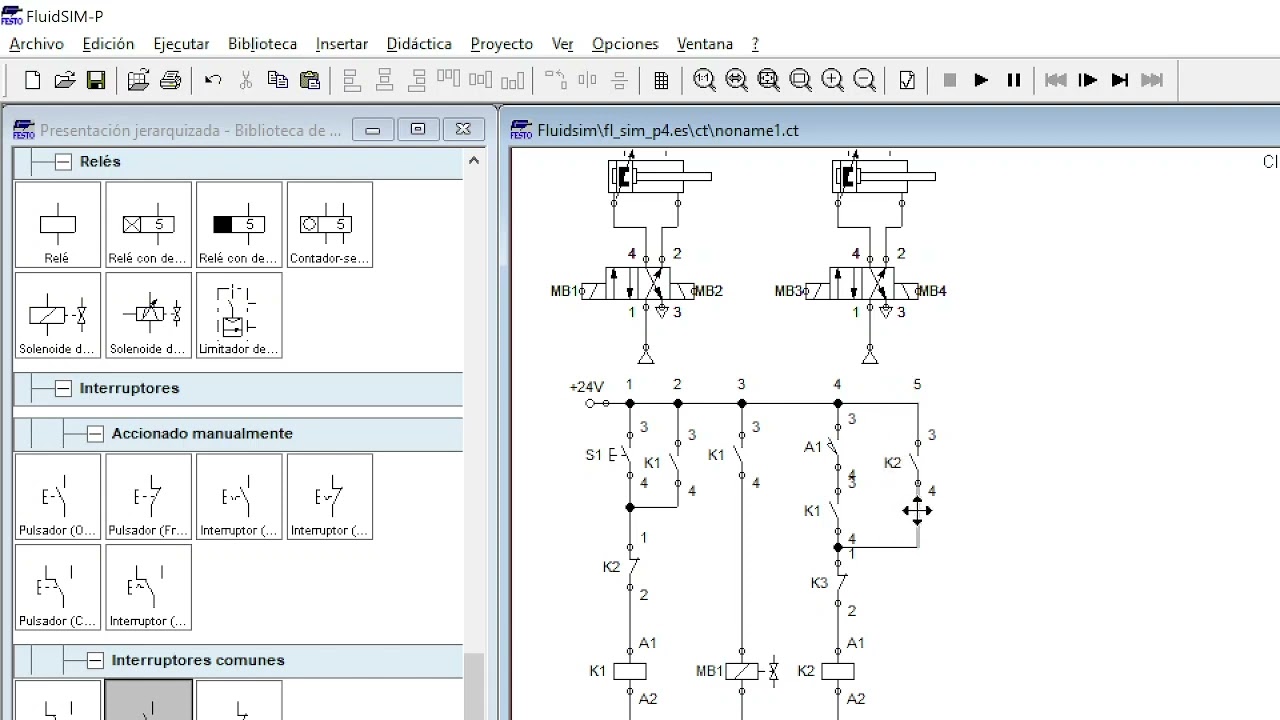Paste from clipboard using toolbar icon
This screenshot has width=1280, height=720.
coord(310,81)
